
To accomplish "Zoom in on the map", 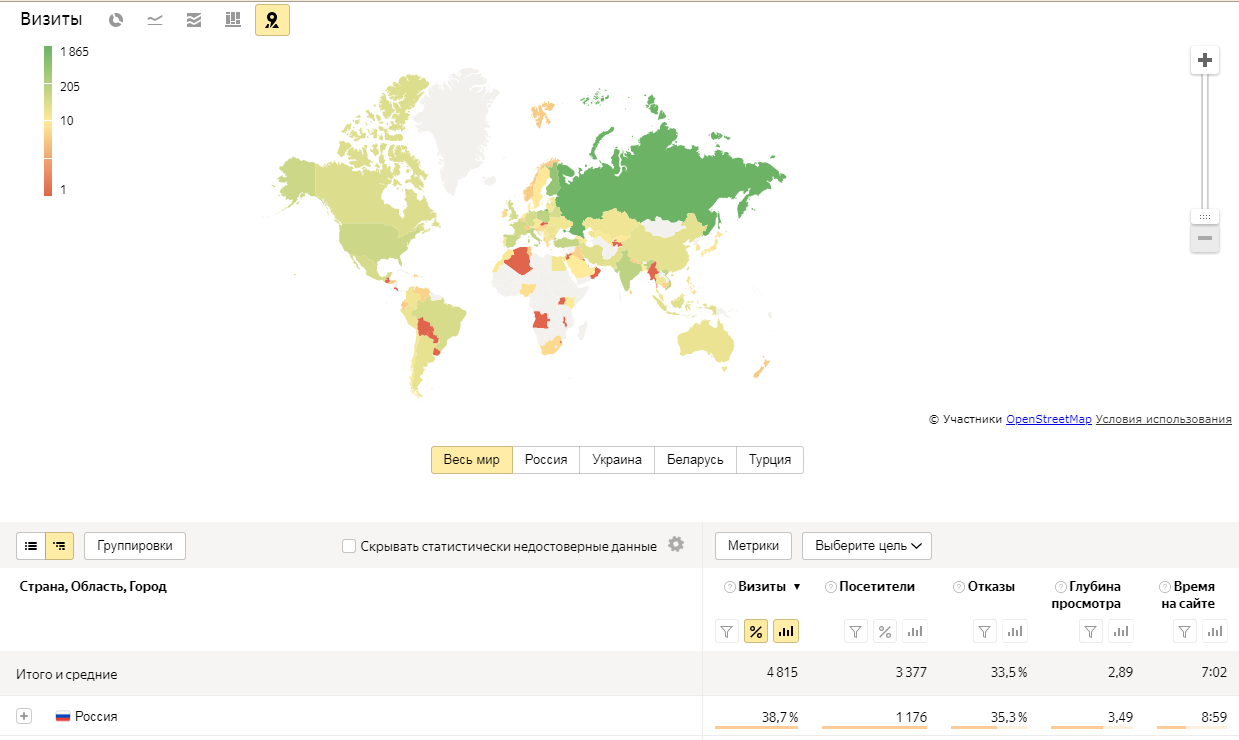I will tap(1205, 60).
